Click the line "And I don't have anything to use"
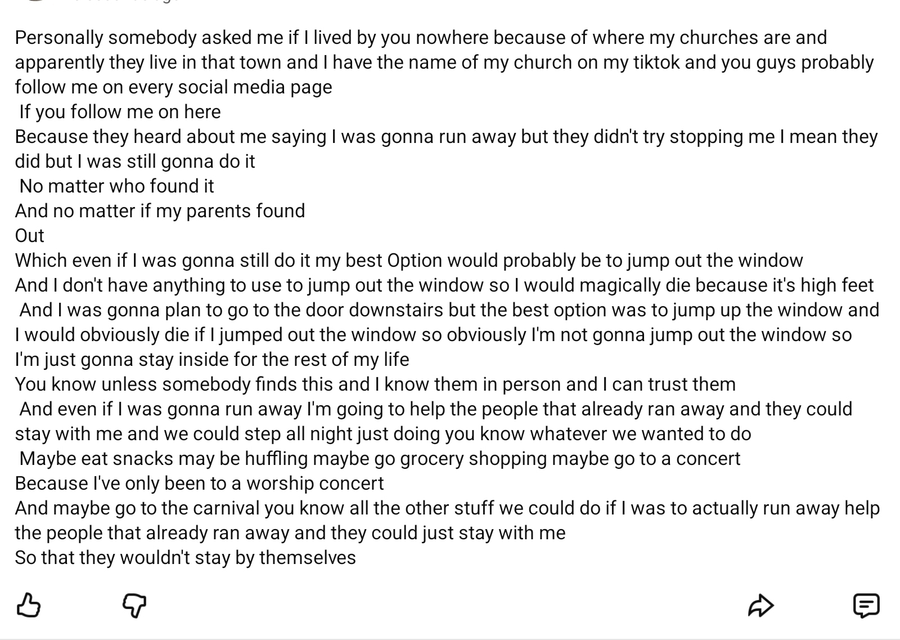 point(444,286)
